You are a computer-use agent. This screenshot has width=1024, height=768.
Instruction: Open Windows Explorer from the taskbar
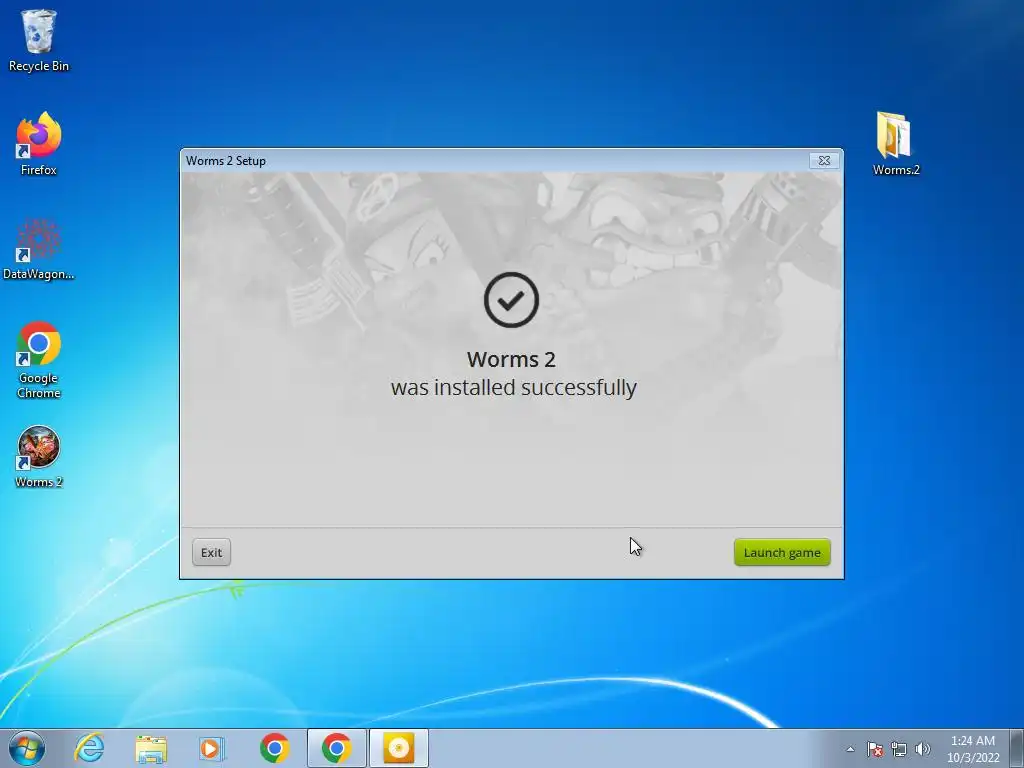point(151,748)
